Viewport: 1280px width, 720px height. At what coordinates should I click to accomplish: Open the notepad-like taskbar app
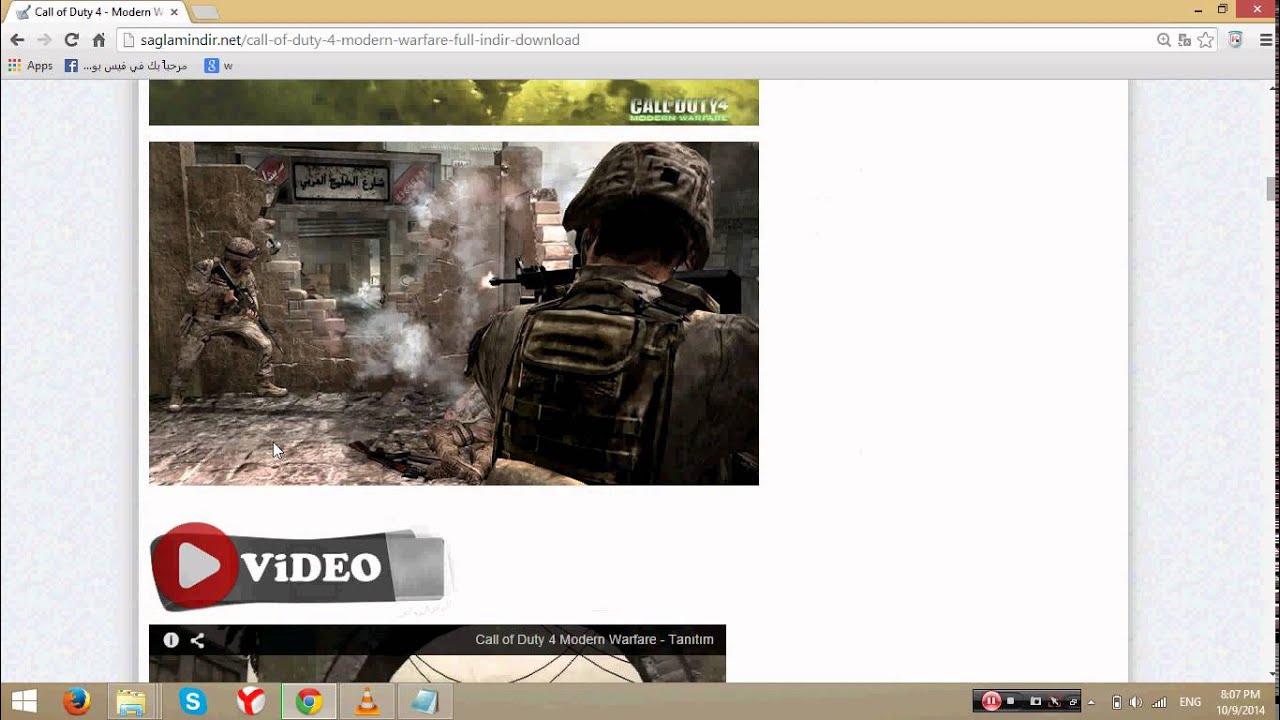click(x=425, y=701)
